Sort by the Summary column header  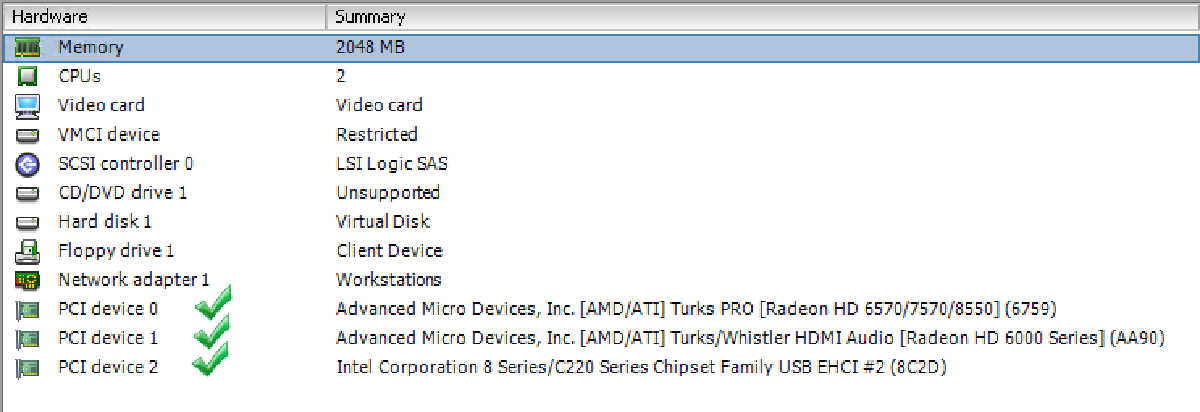370,17
